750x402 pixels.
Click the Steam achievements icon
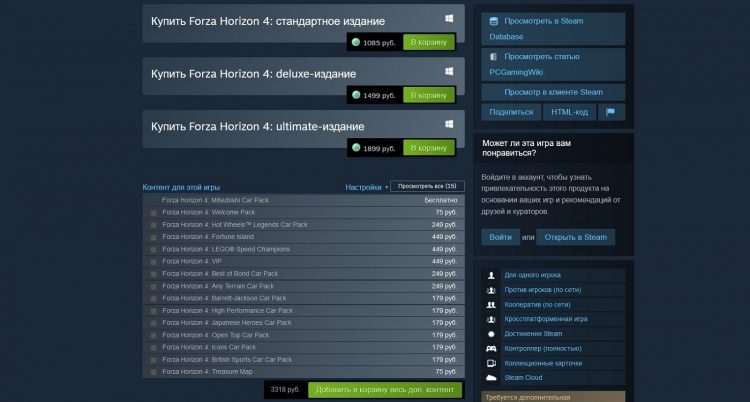[491, 333]
